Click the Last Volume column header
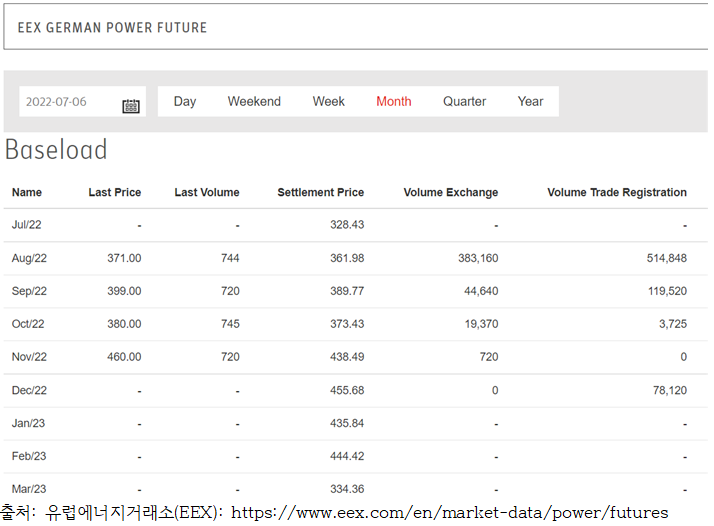Viewport: 714px width, 526px height. (206, 192)
